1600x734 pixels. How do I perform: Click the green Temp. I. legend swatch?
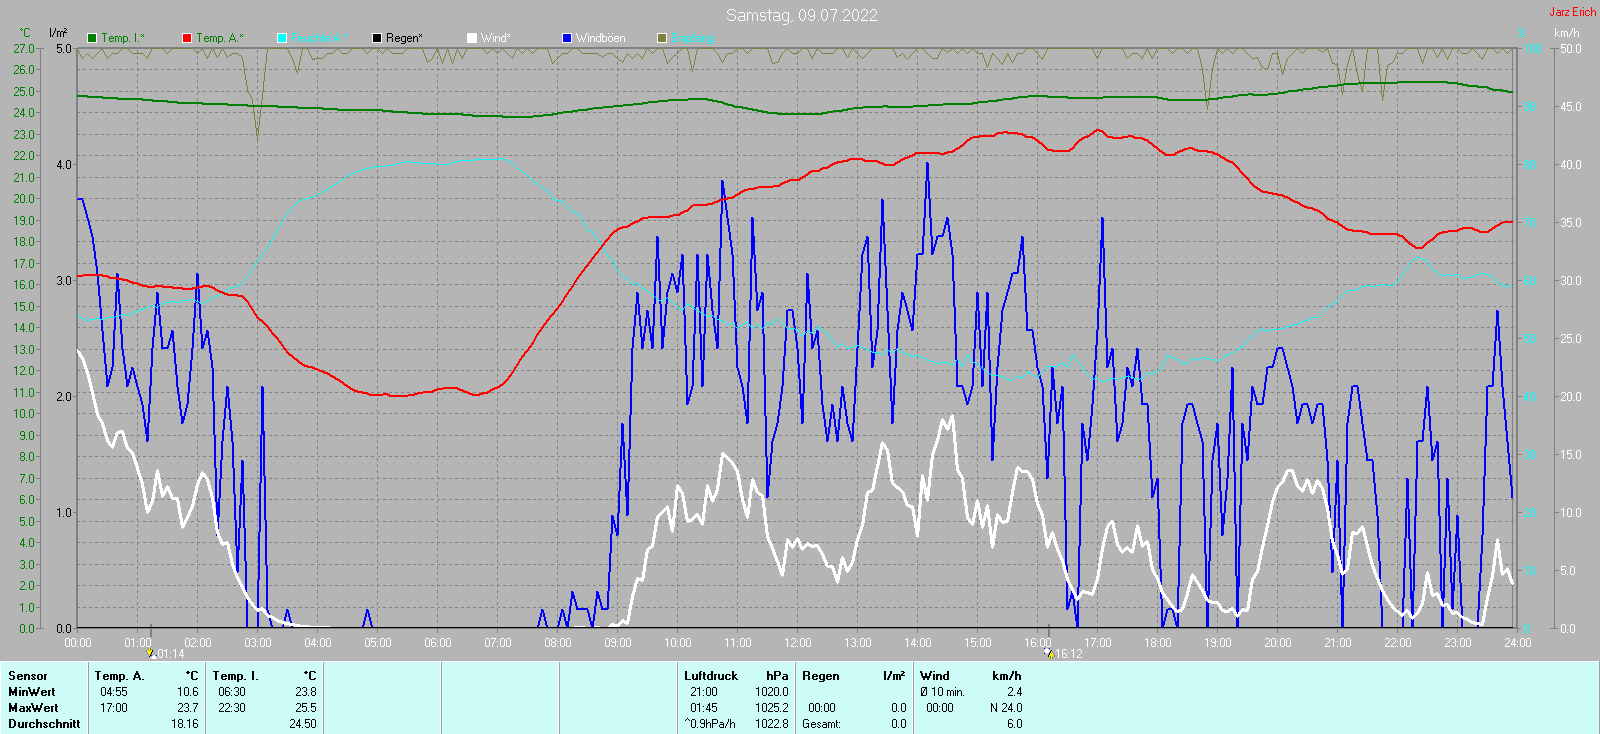coord(92,38)
